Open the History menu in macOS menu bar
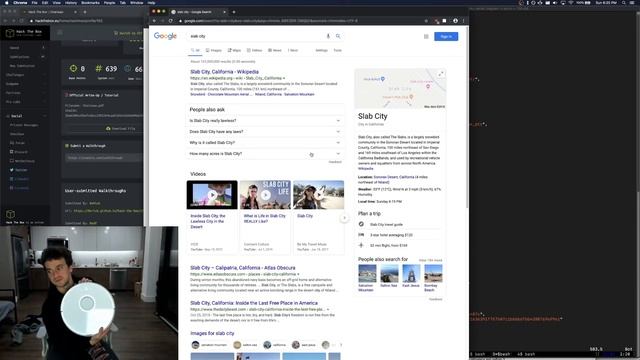Image resolution: width=640 pixels, height=360 pixels. 71,2
